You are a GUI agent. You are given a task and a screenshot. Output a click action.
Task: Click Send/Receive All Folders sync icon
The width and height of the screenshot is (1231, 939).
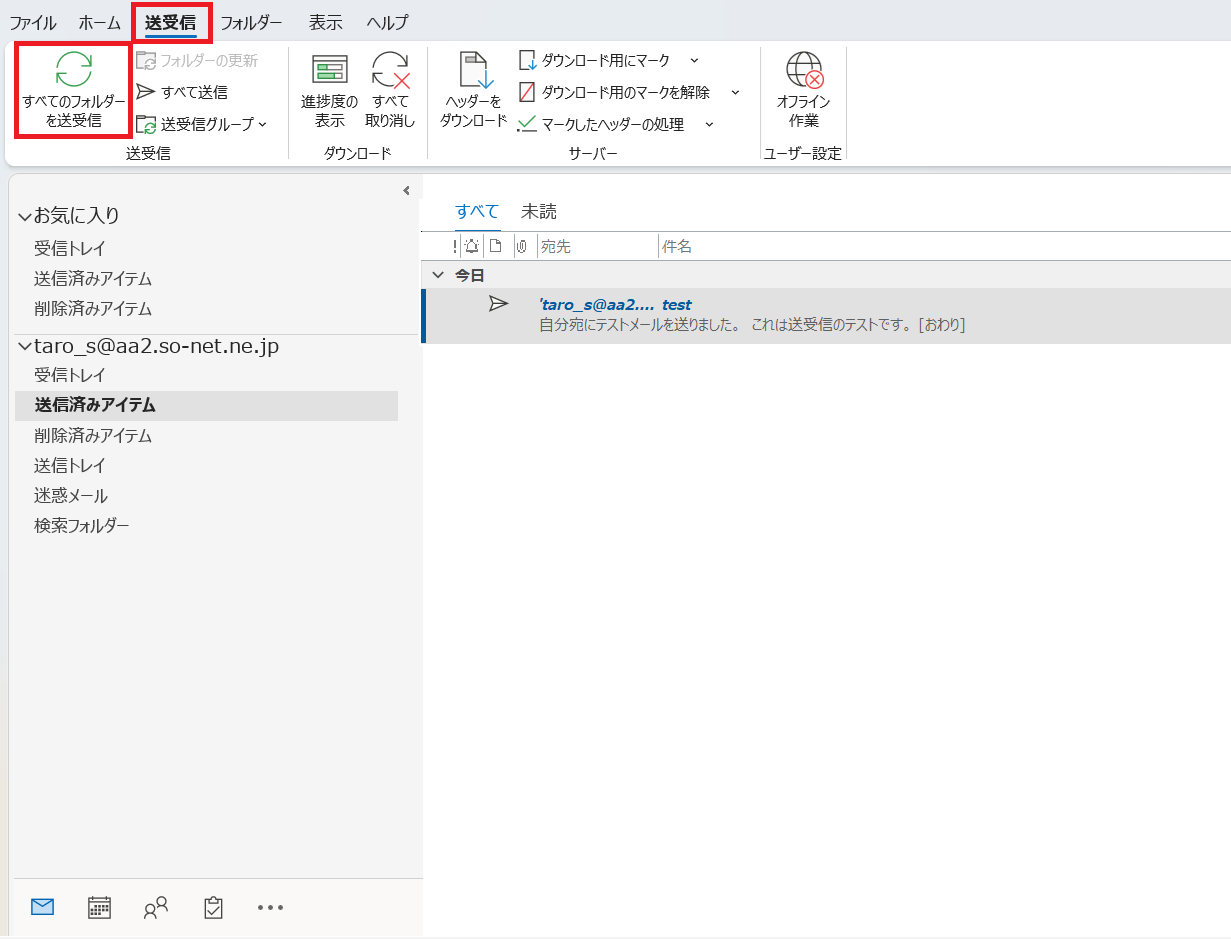pos(73,69)
